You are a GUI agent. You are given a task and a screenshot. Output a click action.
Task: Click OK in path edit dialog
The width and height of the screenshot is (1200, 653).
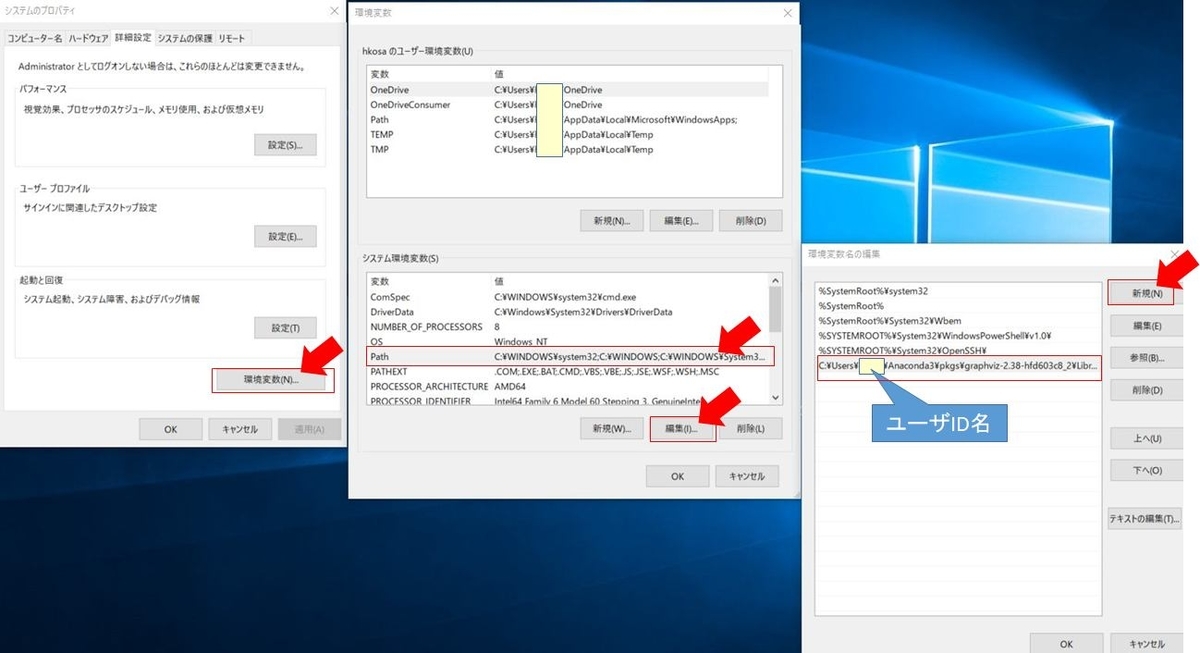1066,644
